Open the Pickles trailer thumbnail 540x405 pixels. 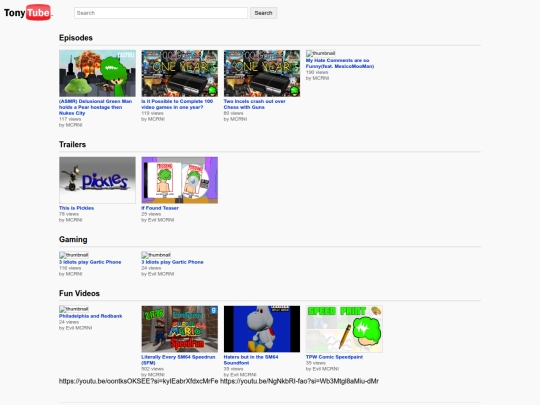[97, 180]
